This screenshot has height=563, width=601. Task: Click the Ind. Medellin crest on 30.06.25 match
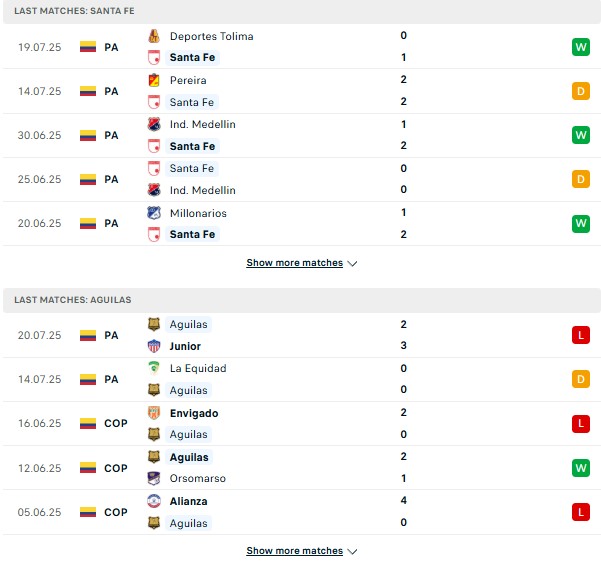pyautogui.click(x=154, y=124)
